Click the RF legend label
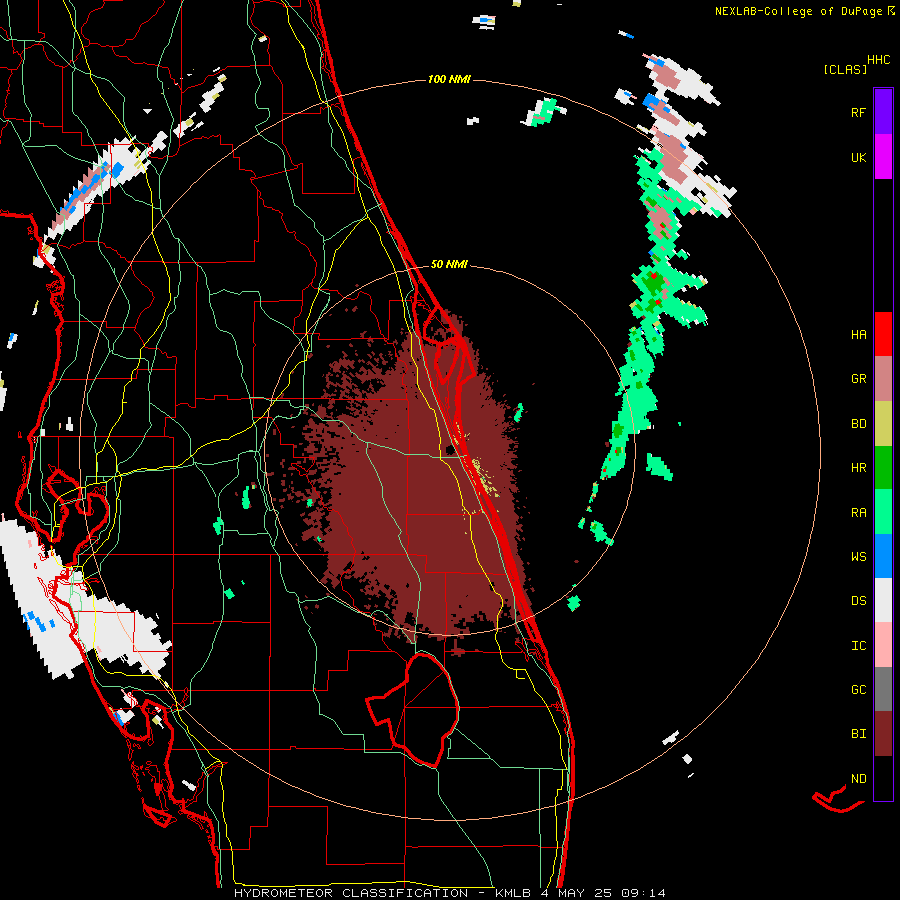The image size is (900, 900). [x=858, y=112]
